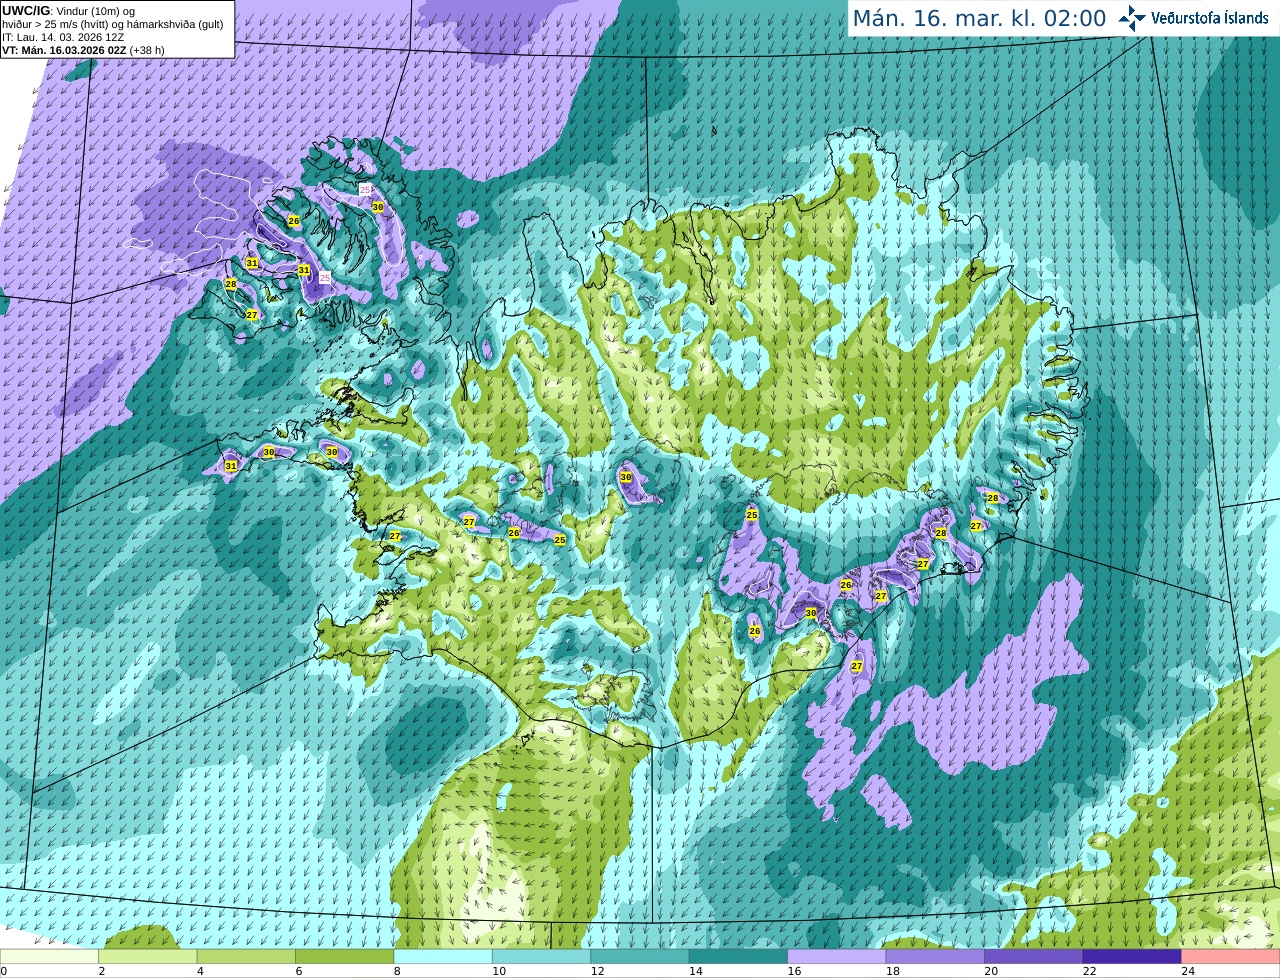Click the legend scale label 18
The width and height of the screenshot is (1280, 978).
[893, 971]
